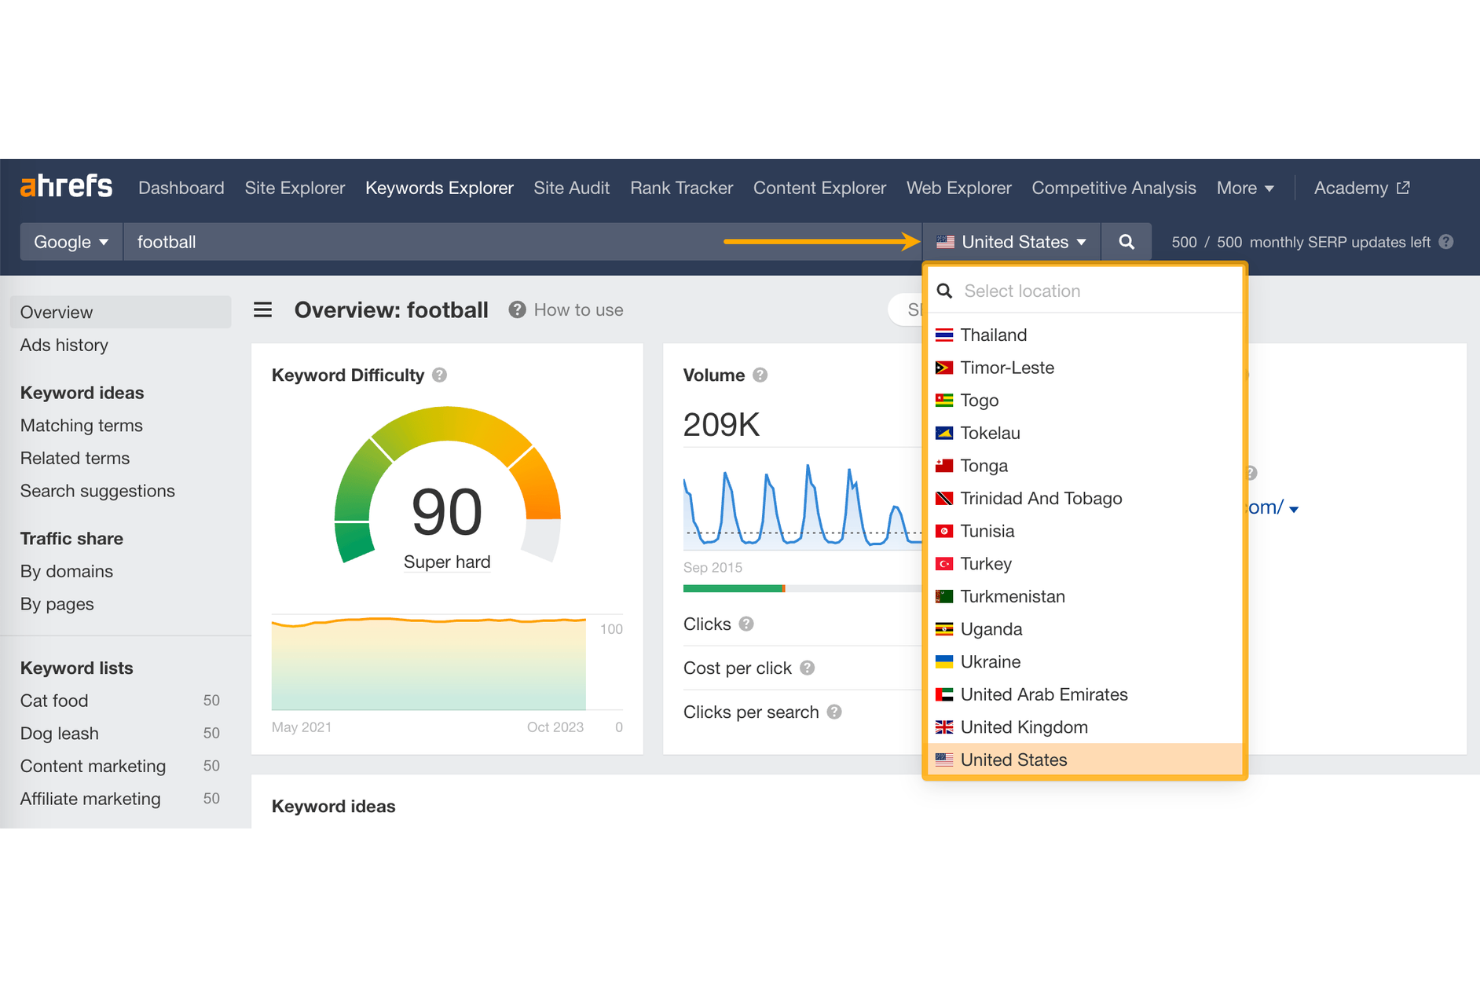Select United States in the location list
Image resolution: width=1480 pixels, height=987 pixels.
pos(1013,760)
